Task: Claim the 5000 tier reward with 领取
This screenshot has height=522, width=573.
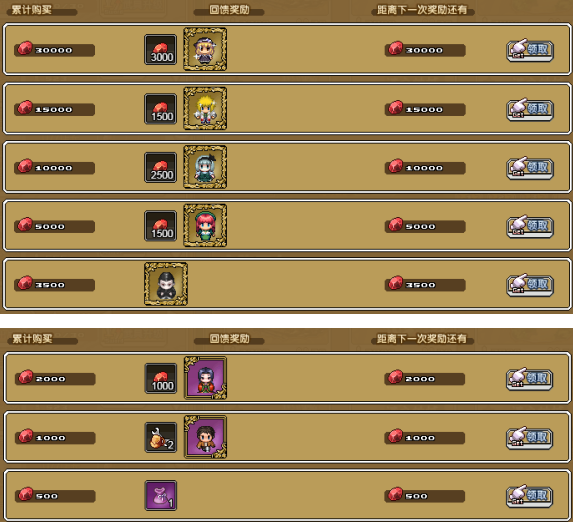Action: (530, 226)
